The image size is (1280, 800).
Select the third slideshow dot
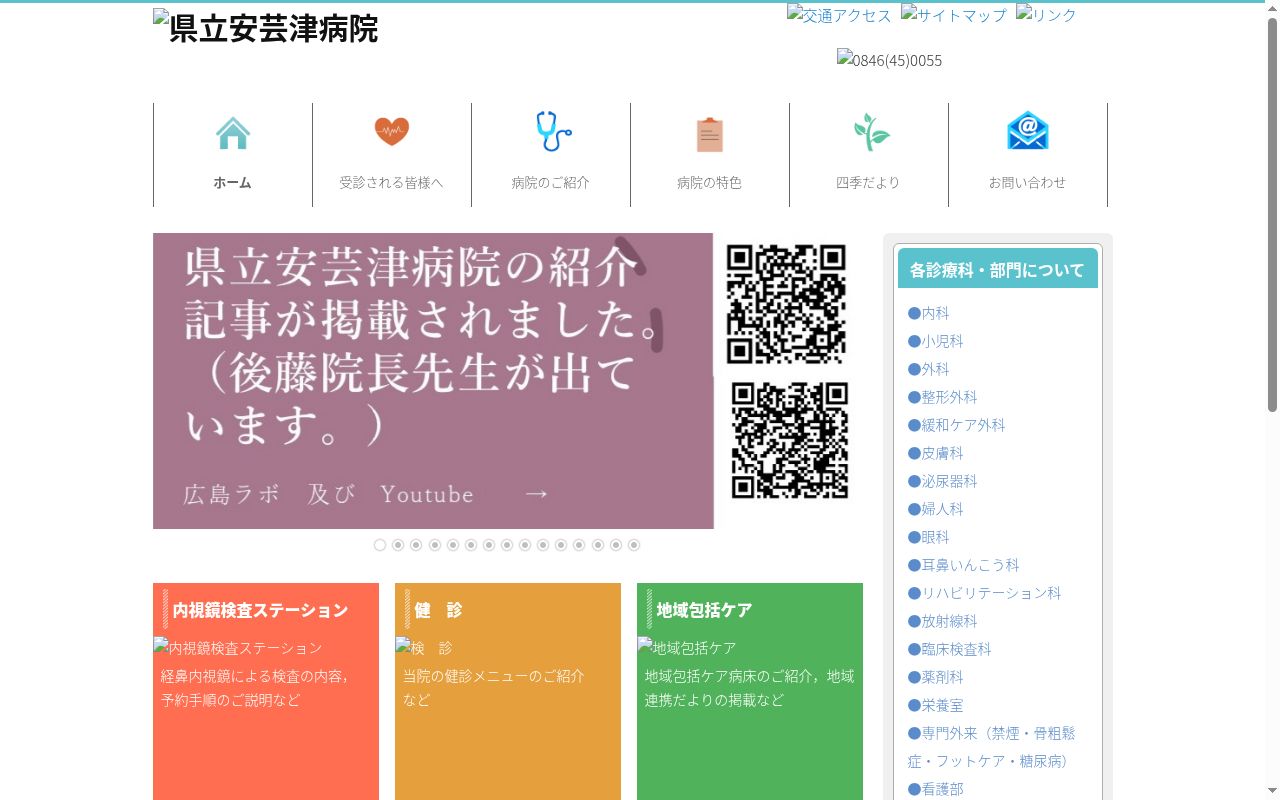point(416,545)
